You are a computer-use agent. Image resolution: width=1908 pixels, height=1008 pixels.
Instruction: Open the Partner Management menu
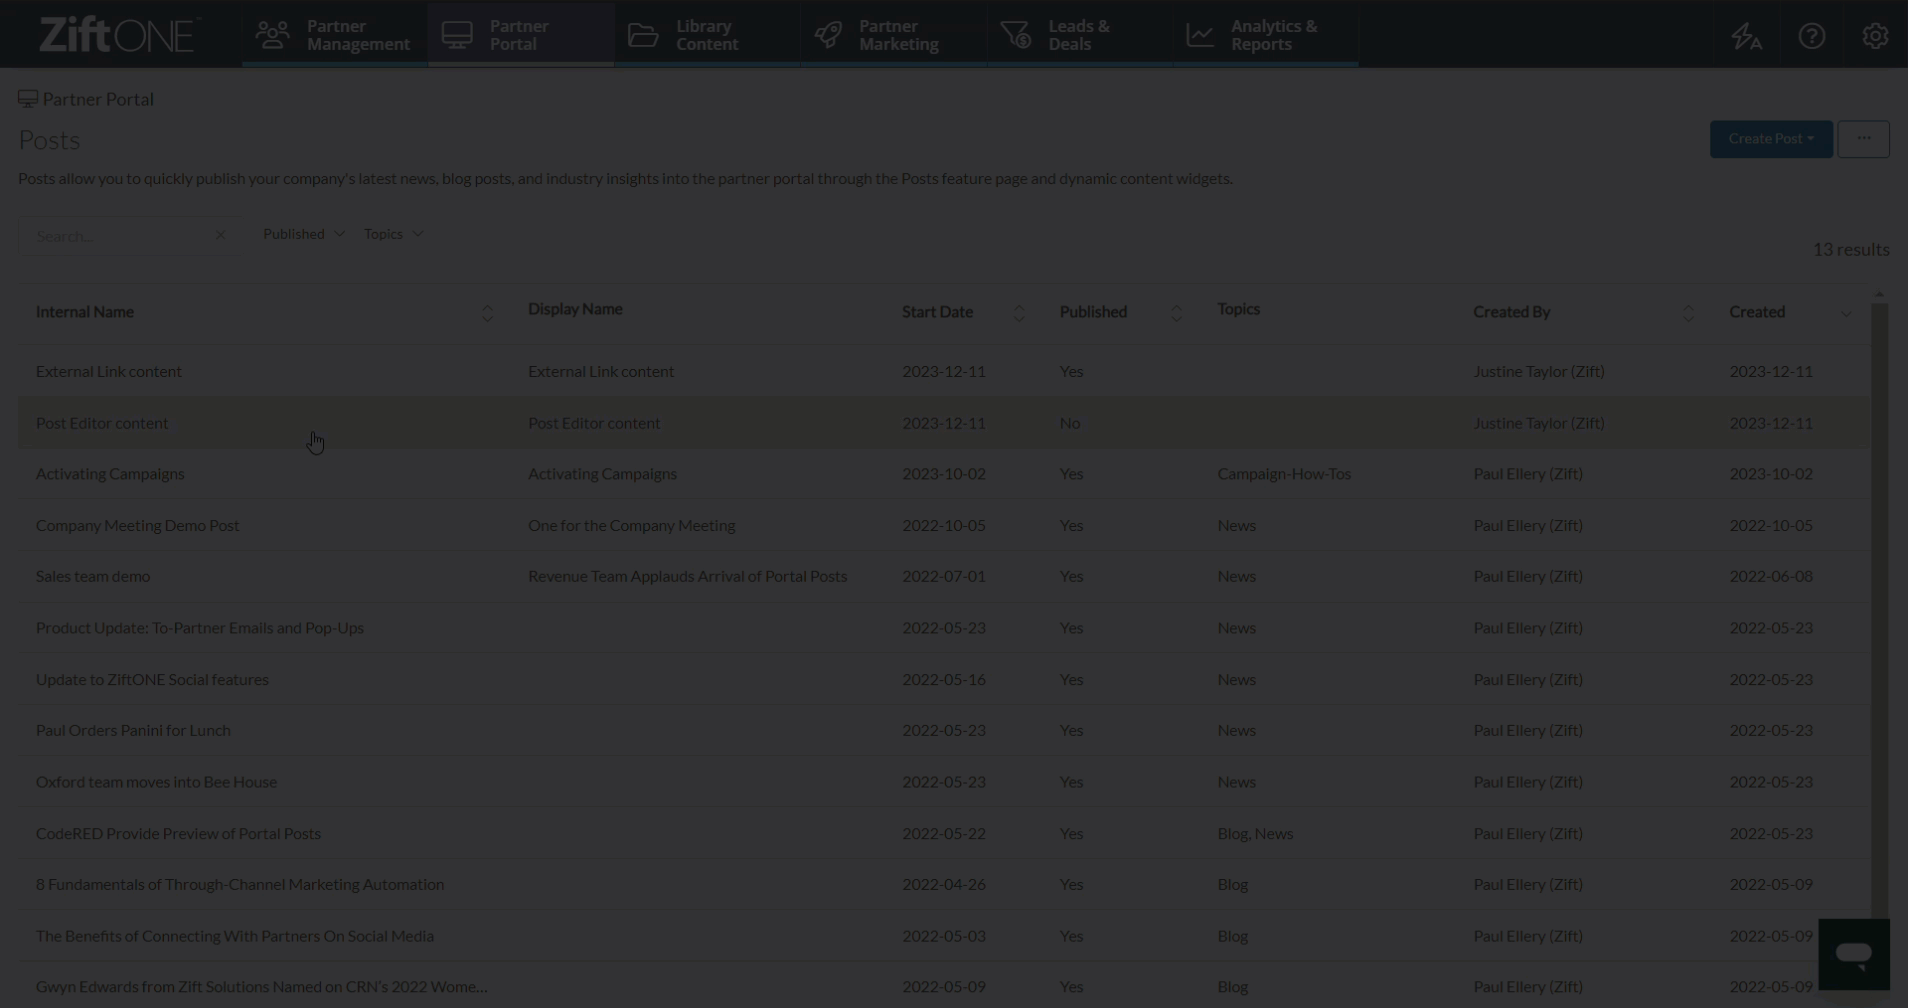pos(334,35)
